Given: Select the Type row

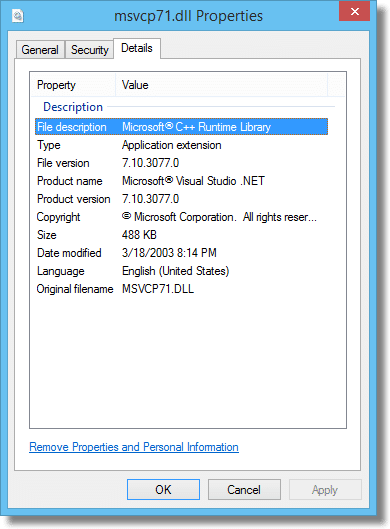Looking at the screenshot, I should coord(181,145).
